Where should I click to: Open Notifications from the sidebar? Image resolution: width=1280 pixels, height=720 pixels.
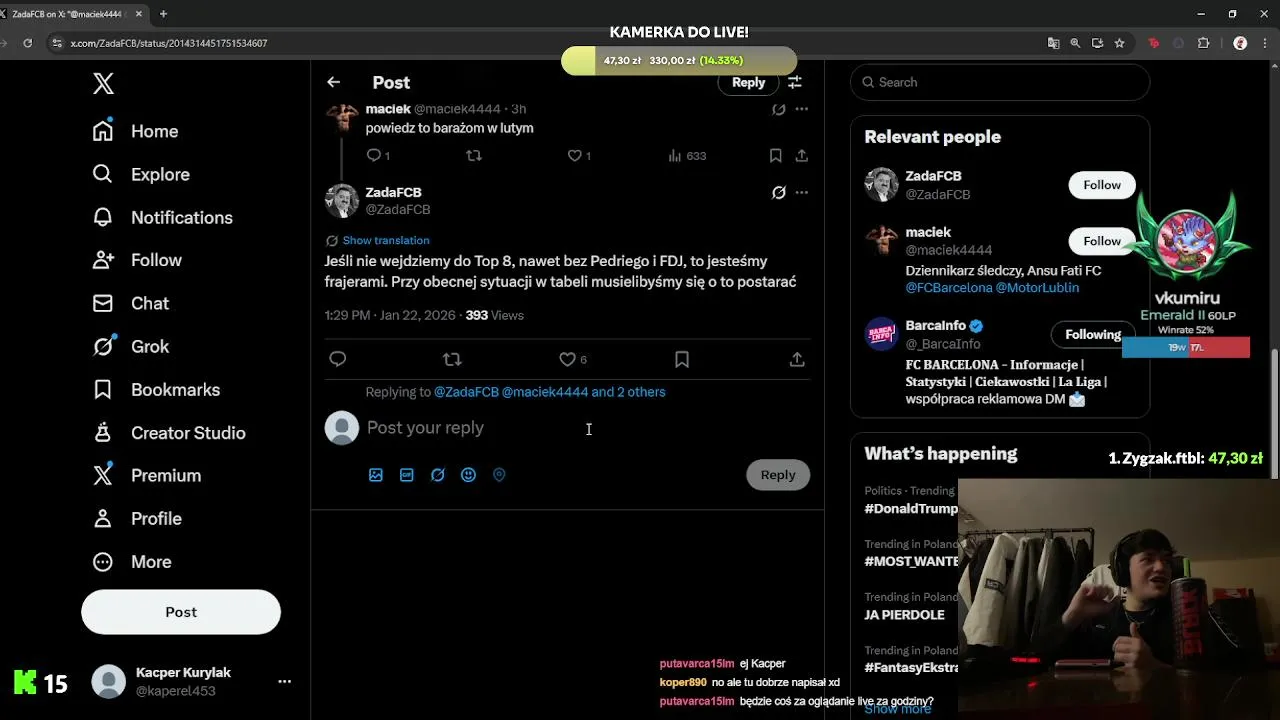pyautogui.click(x=162, y=217)
